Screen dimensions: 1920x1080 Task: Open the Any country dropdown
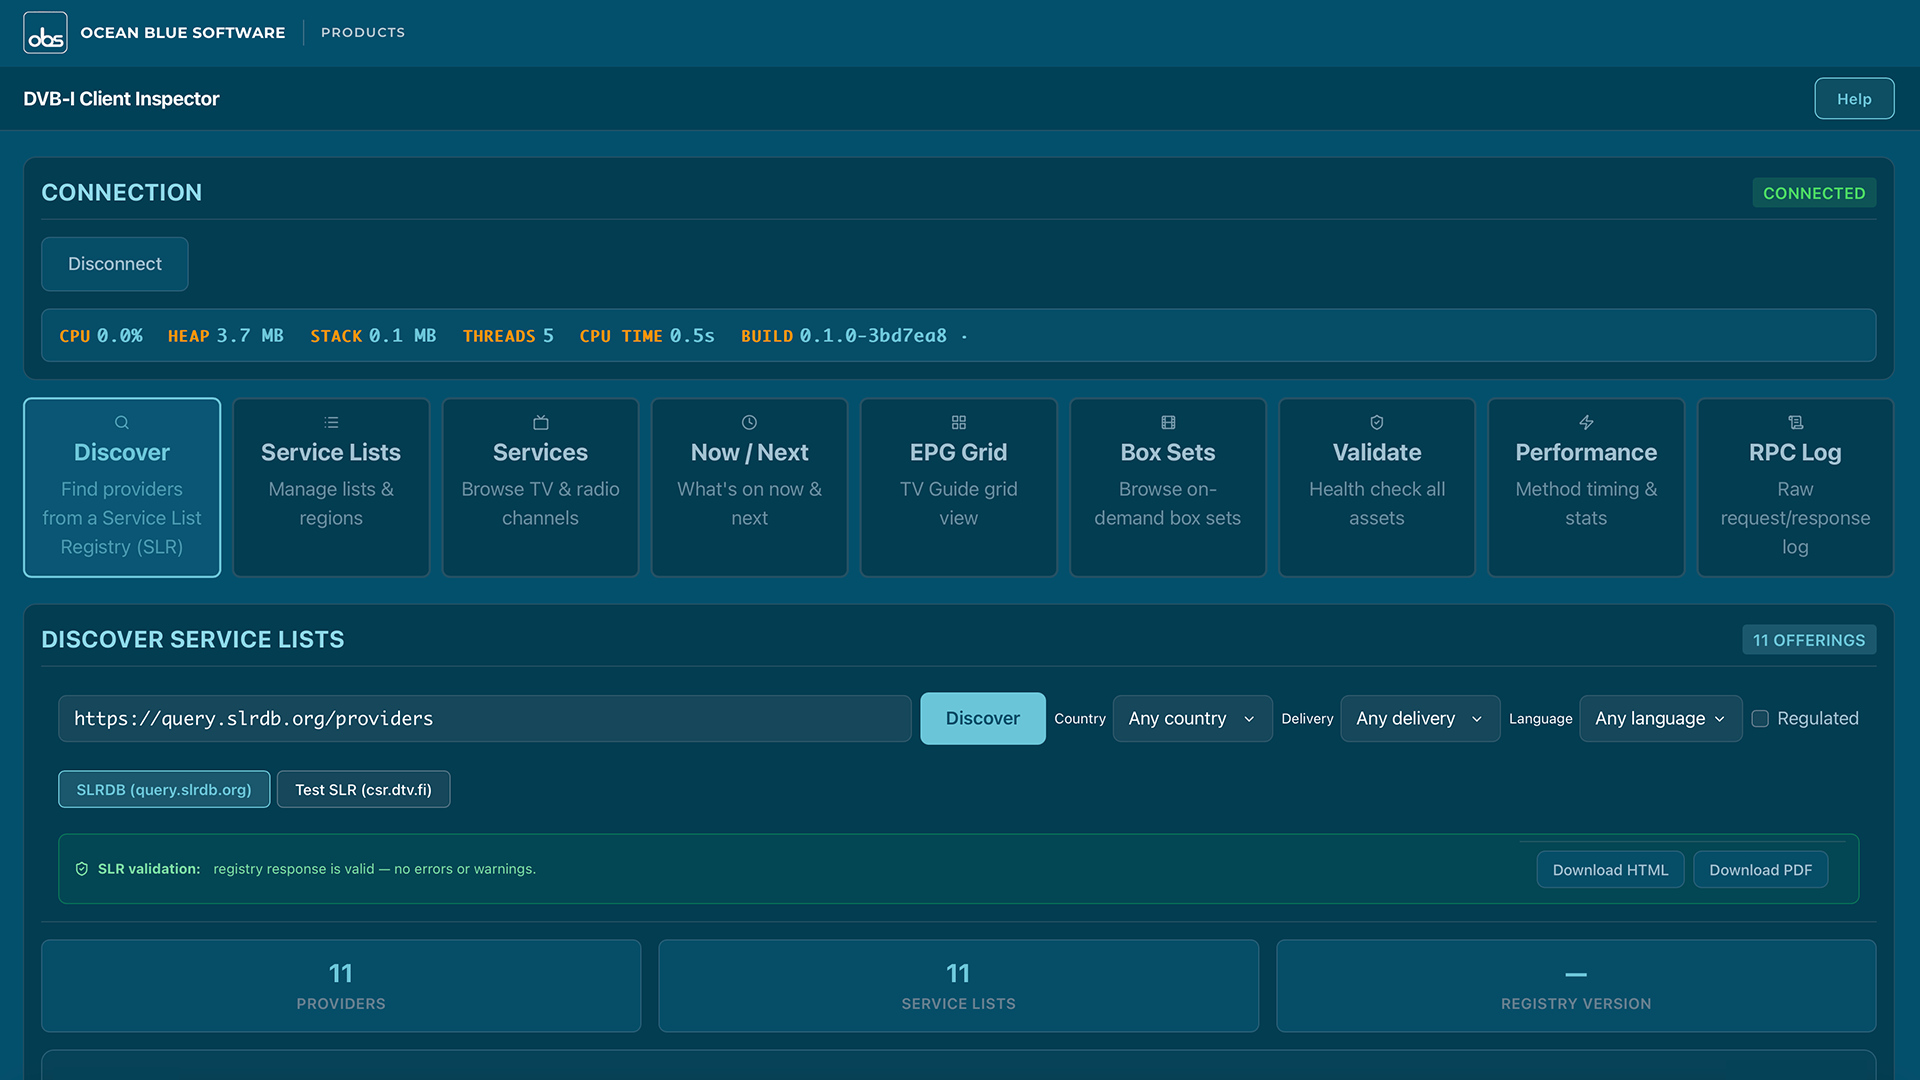(1192, 719)
